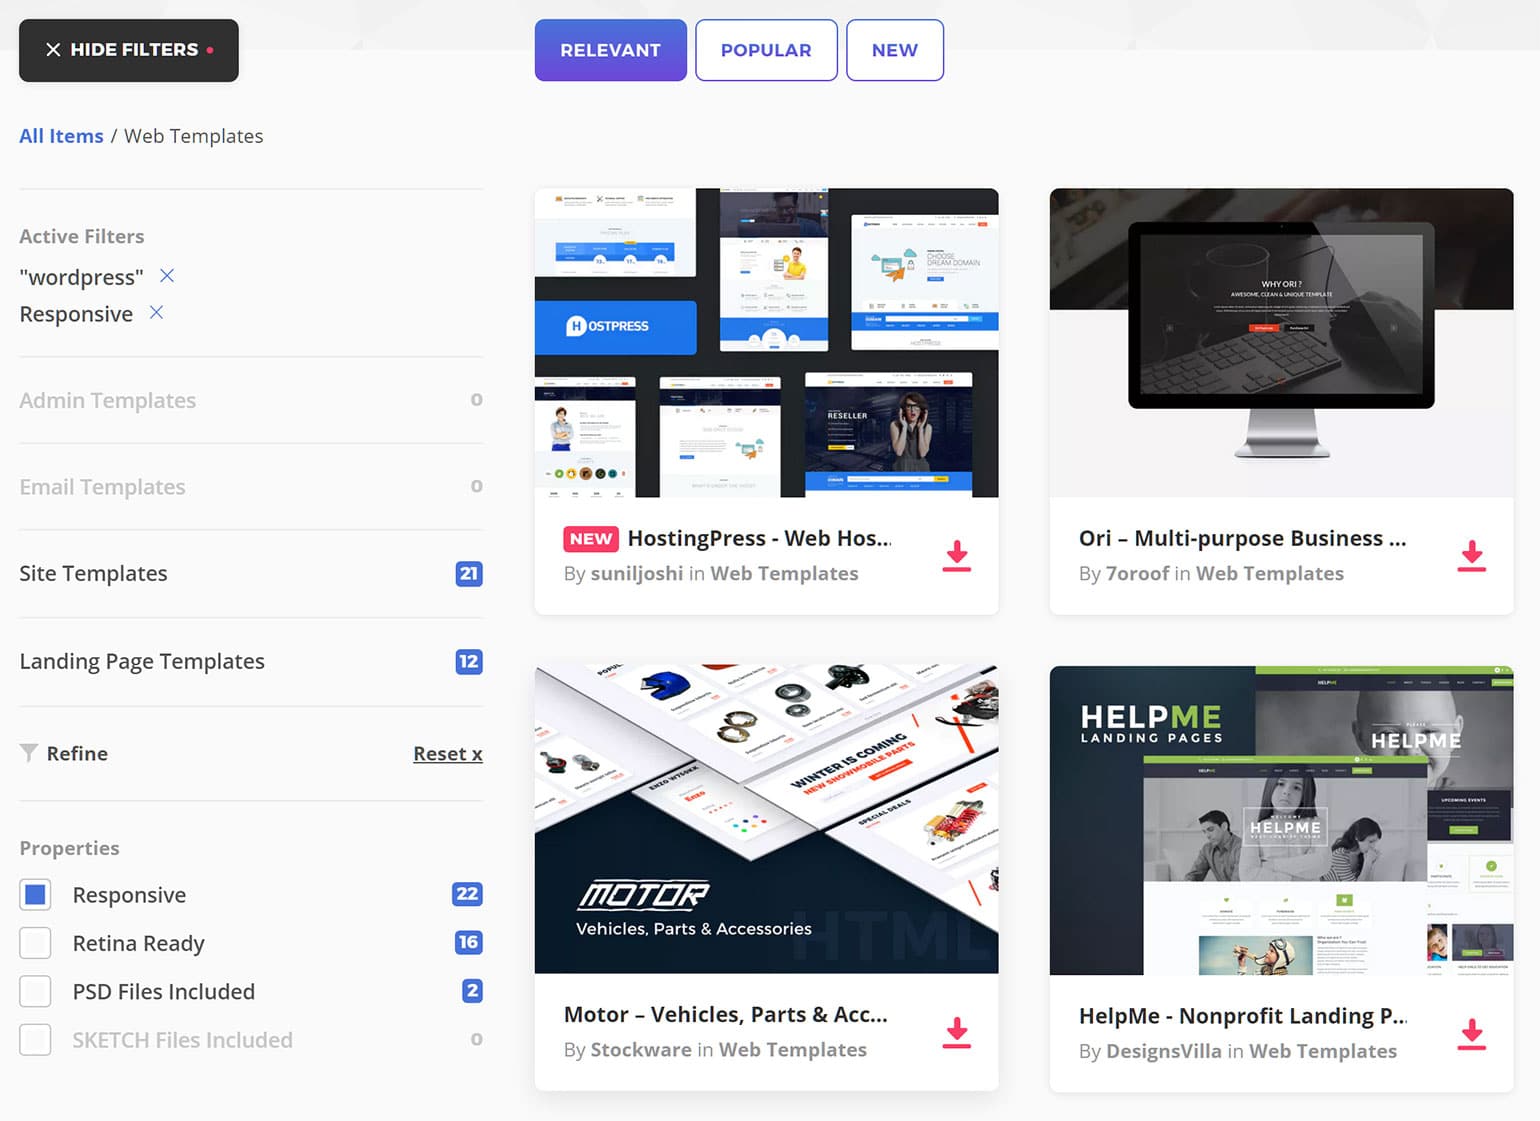Download the Motor vehicles template
The width and height of the screenshot is (1540, 1121).
coord(956,1034)
